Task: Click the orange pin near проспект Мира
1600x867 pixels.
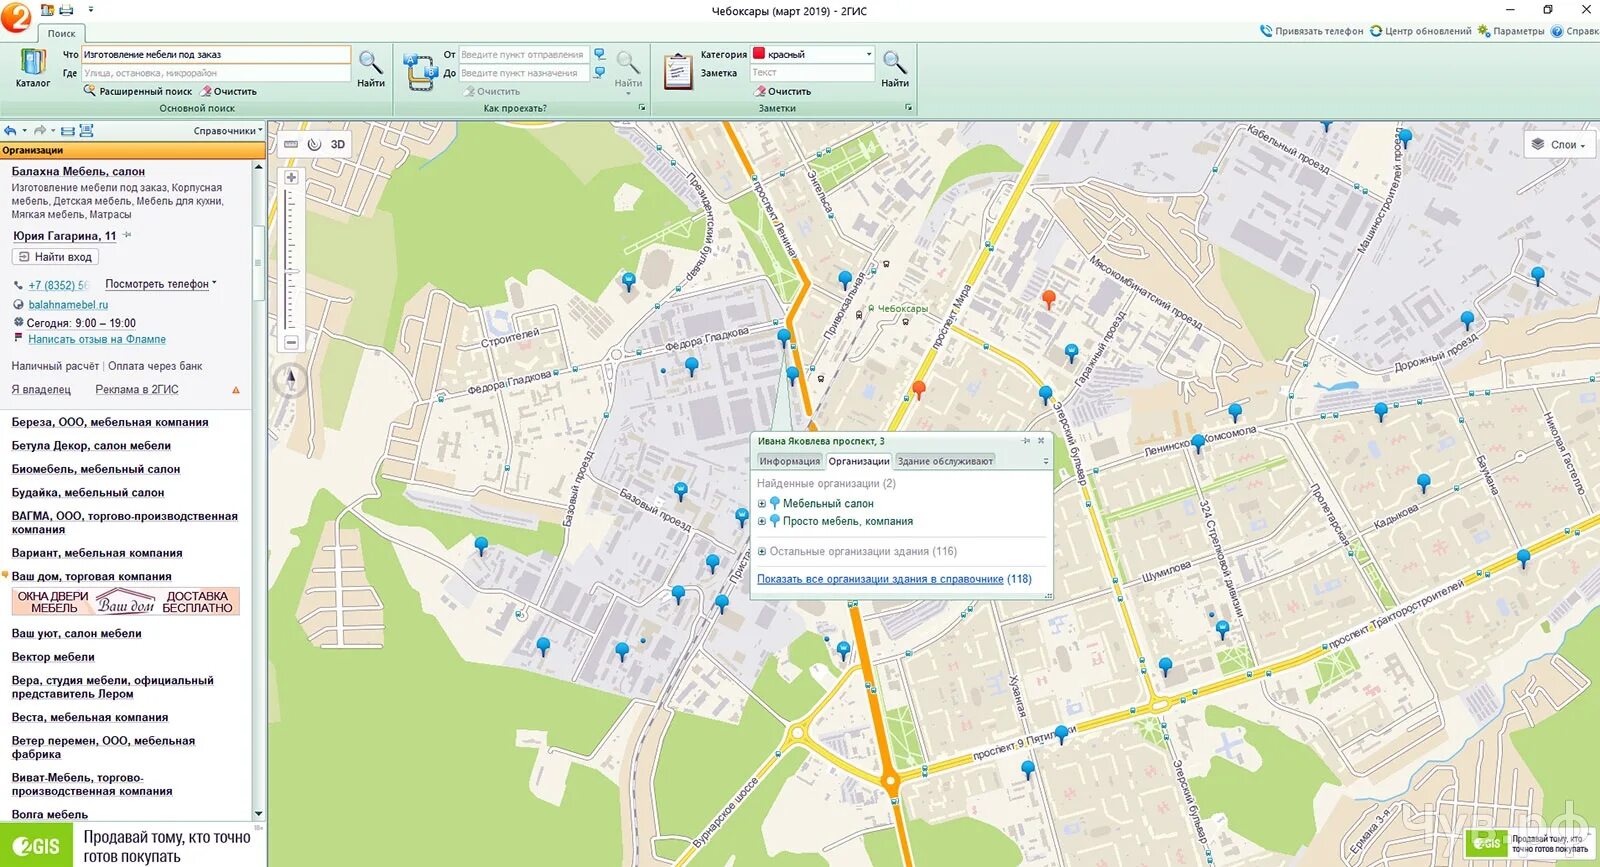Action: 919,390
